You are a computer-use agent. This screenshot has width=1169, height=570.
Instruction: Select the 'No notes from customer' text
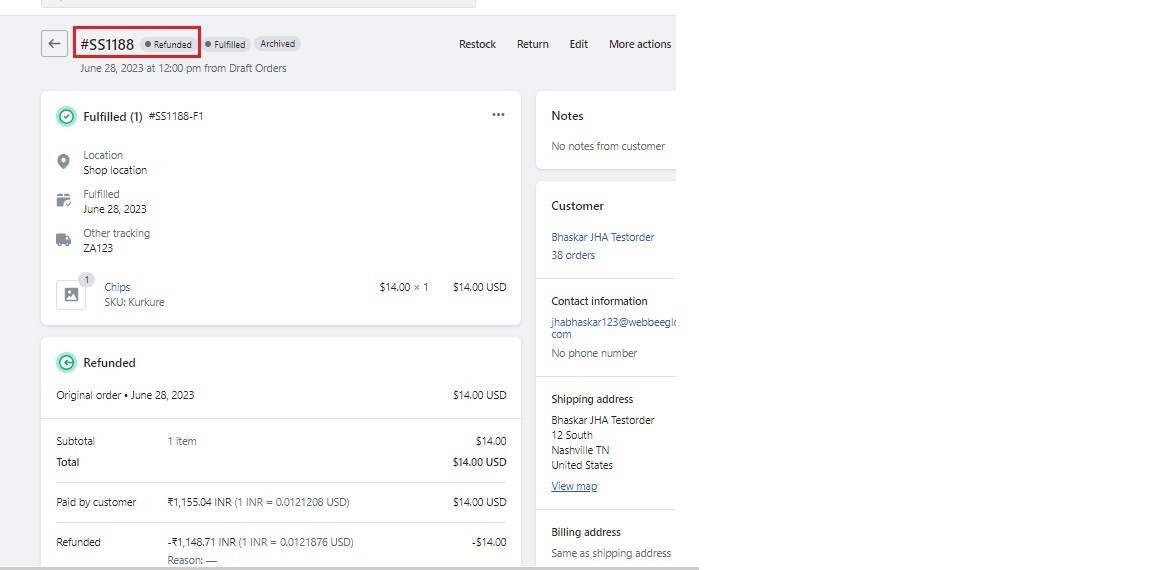[608, 146]
